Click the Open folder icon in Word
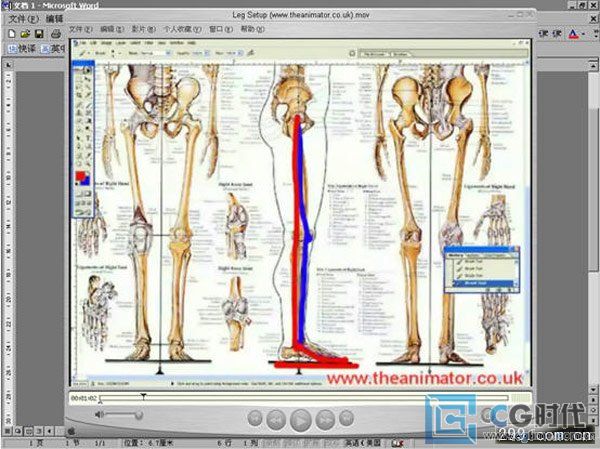This screenshot has height=449, width=600. (25, 34)
